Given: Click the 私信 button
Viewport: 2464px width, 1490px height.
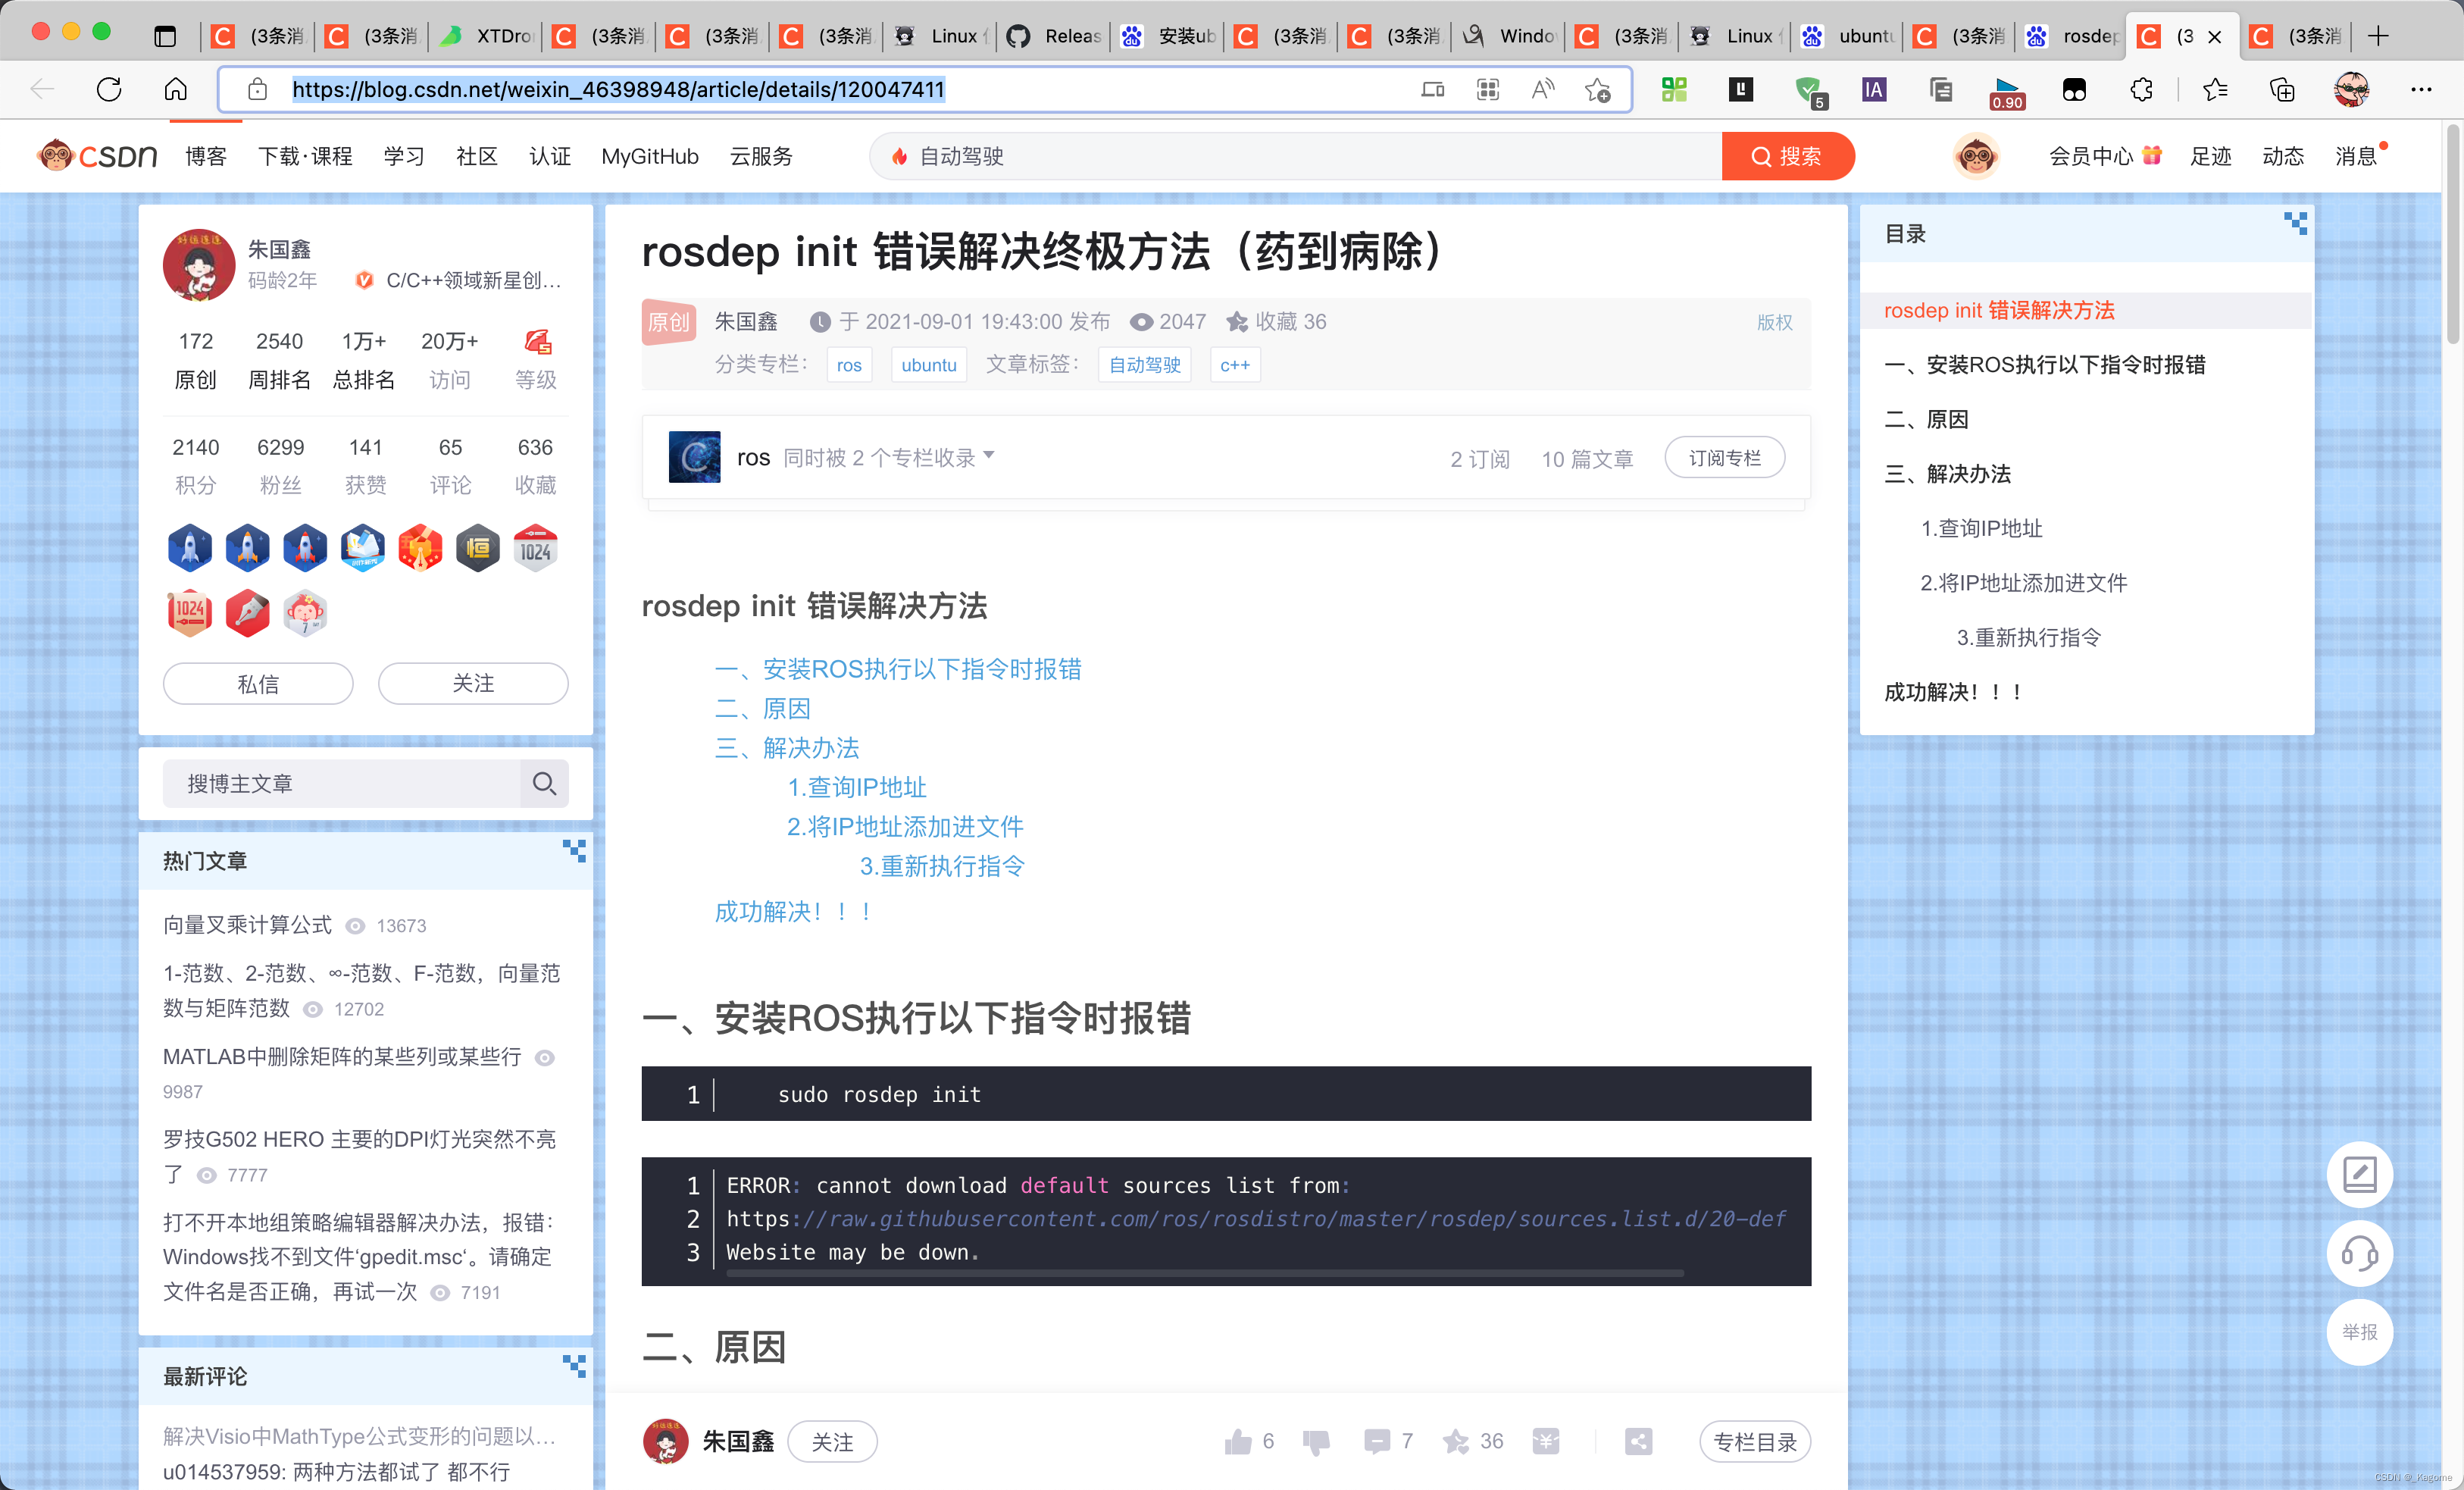Looking at the screenshot, I should [258, 683].
